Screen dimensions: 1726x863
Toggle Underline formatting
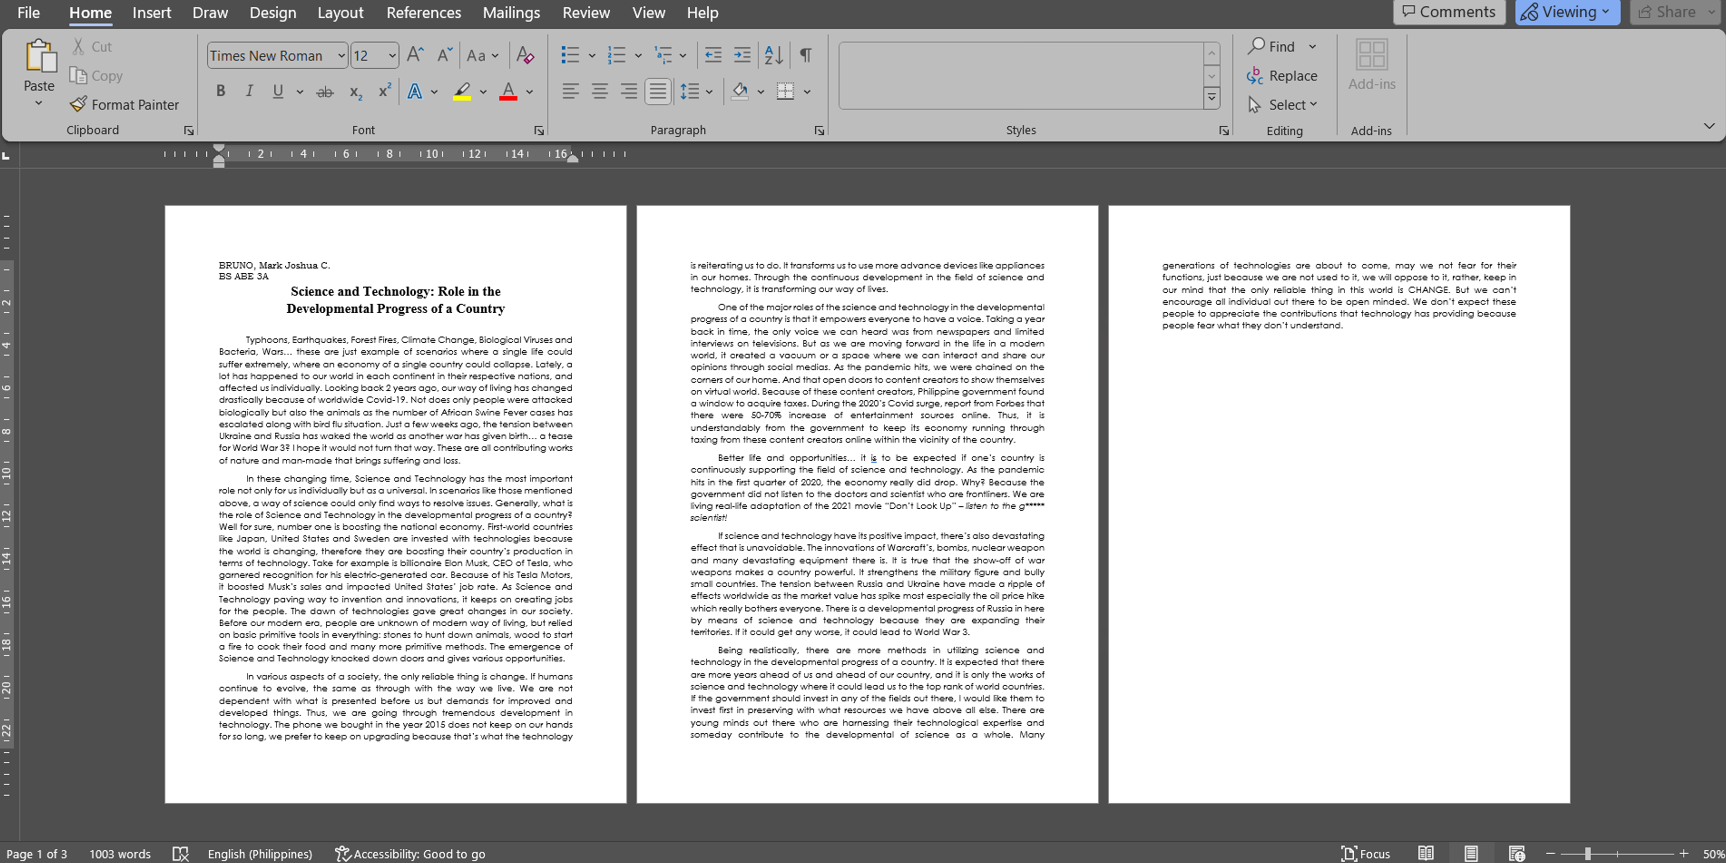(x=278, y=92)
